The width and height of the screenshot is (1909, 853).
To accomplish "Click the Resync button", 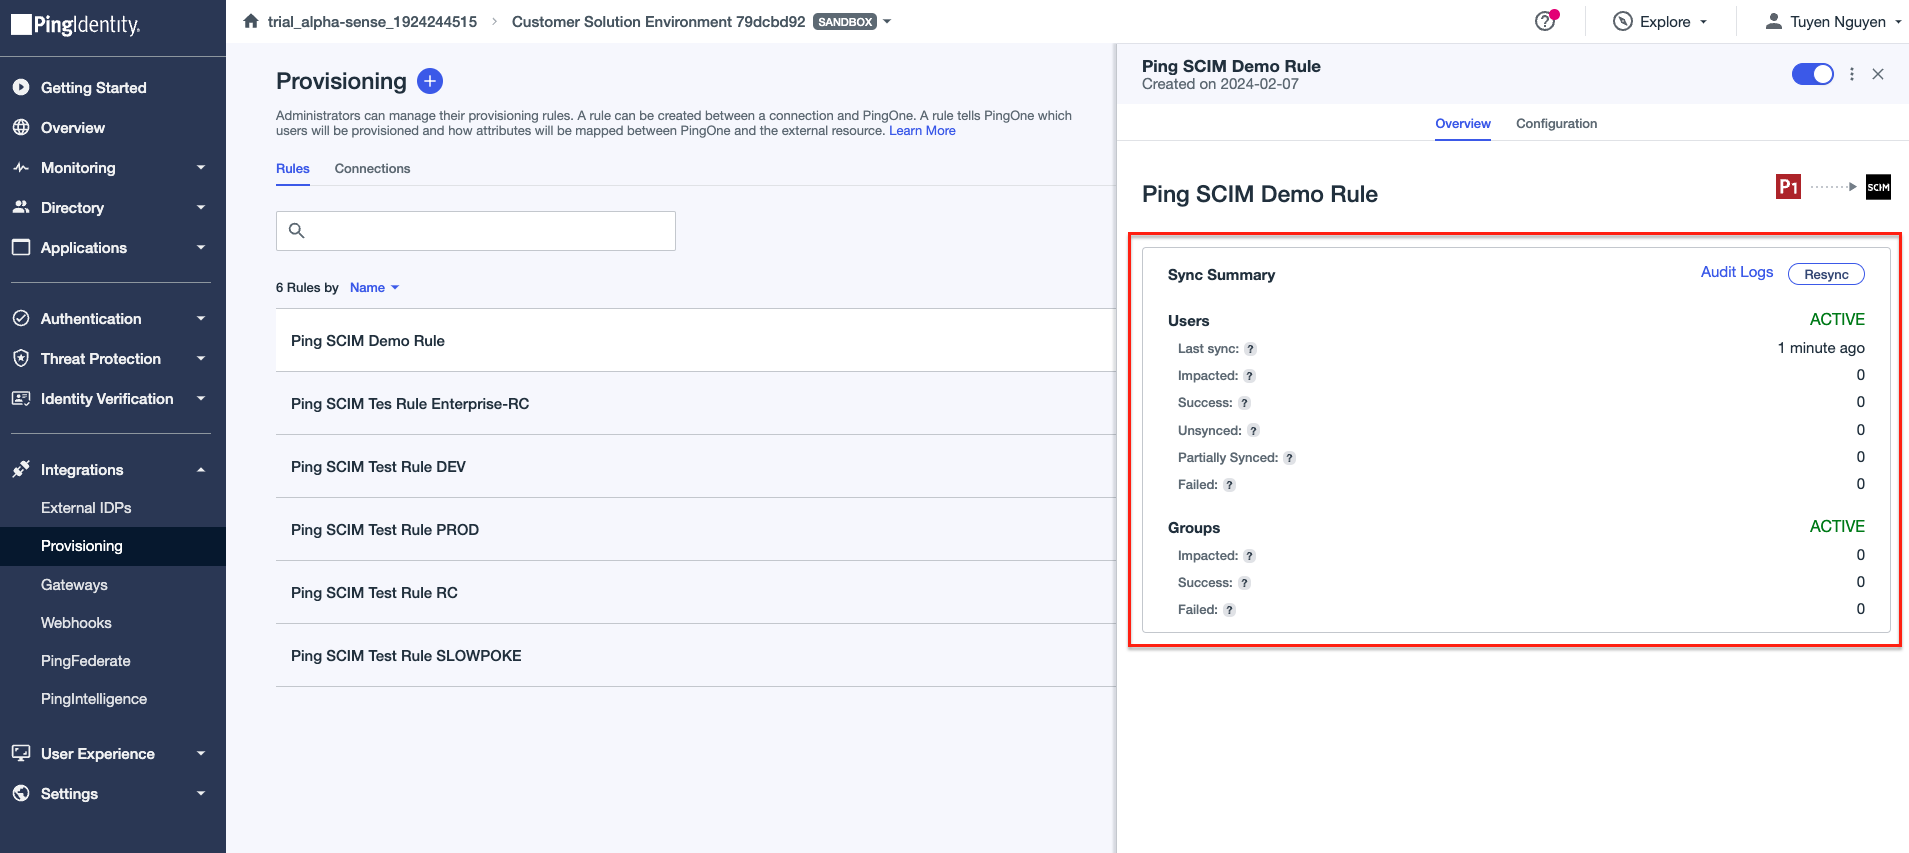I will click(x=1826, y=274).
